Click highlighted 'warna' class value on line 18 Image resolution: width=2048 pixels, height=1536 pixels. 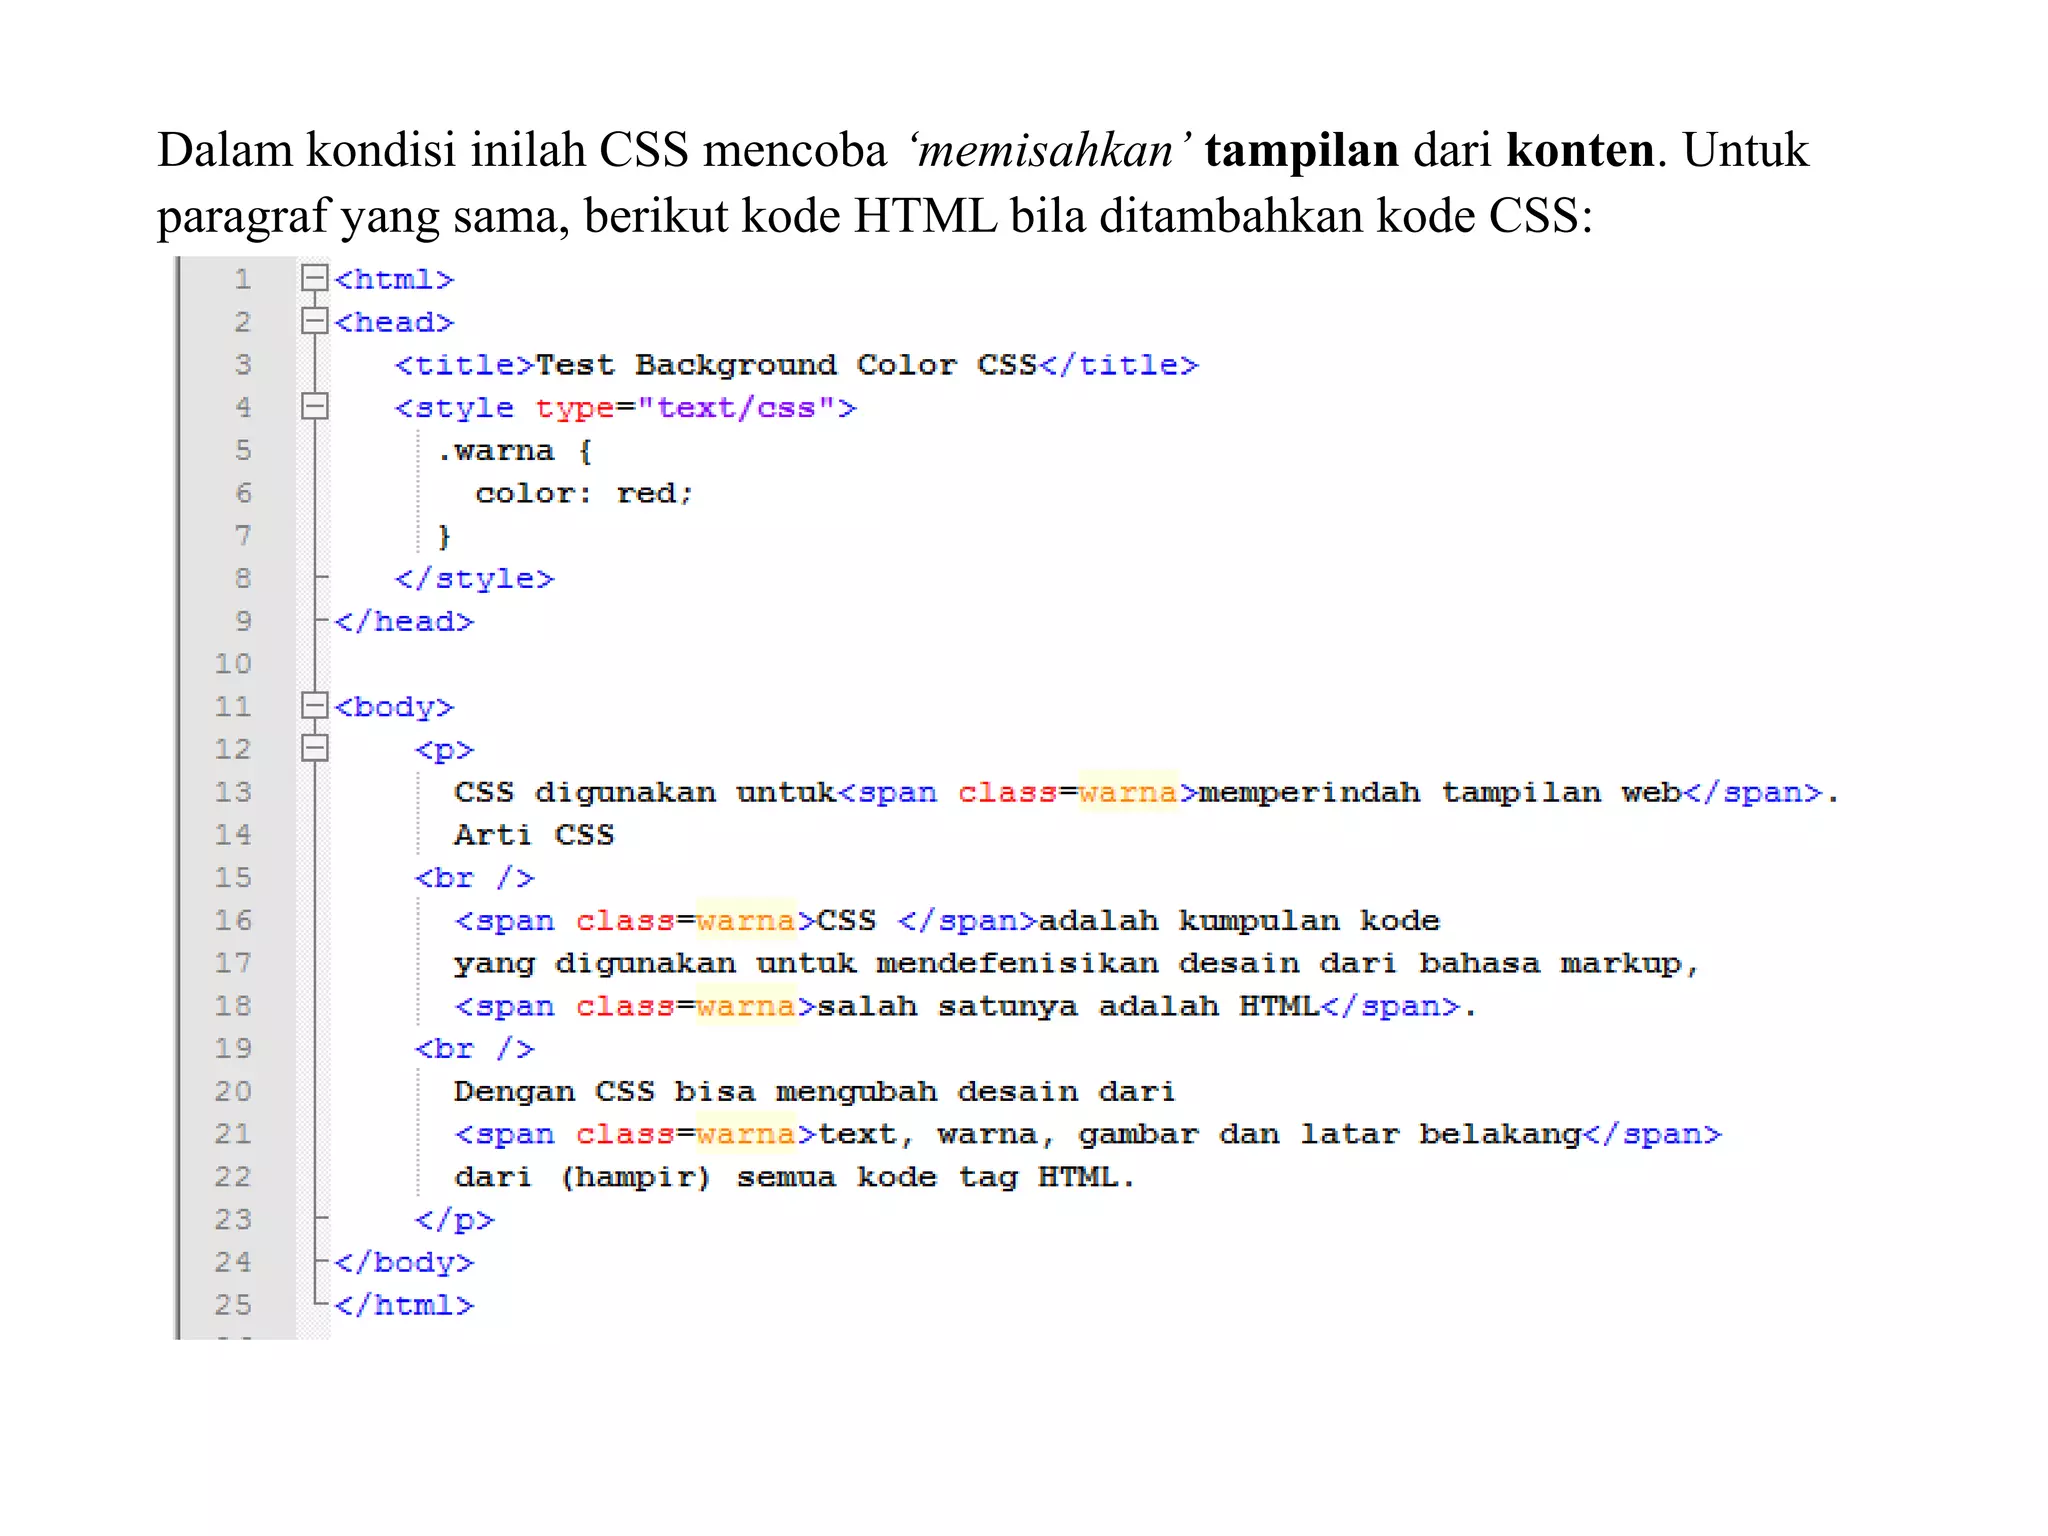(745, 1006)
